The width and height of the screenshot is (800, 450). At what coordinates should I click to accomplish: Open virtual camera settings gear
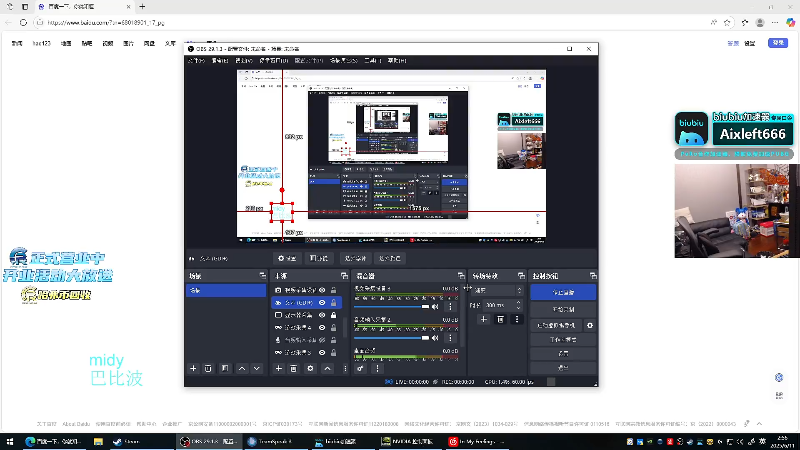tap(590, 326)
